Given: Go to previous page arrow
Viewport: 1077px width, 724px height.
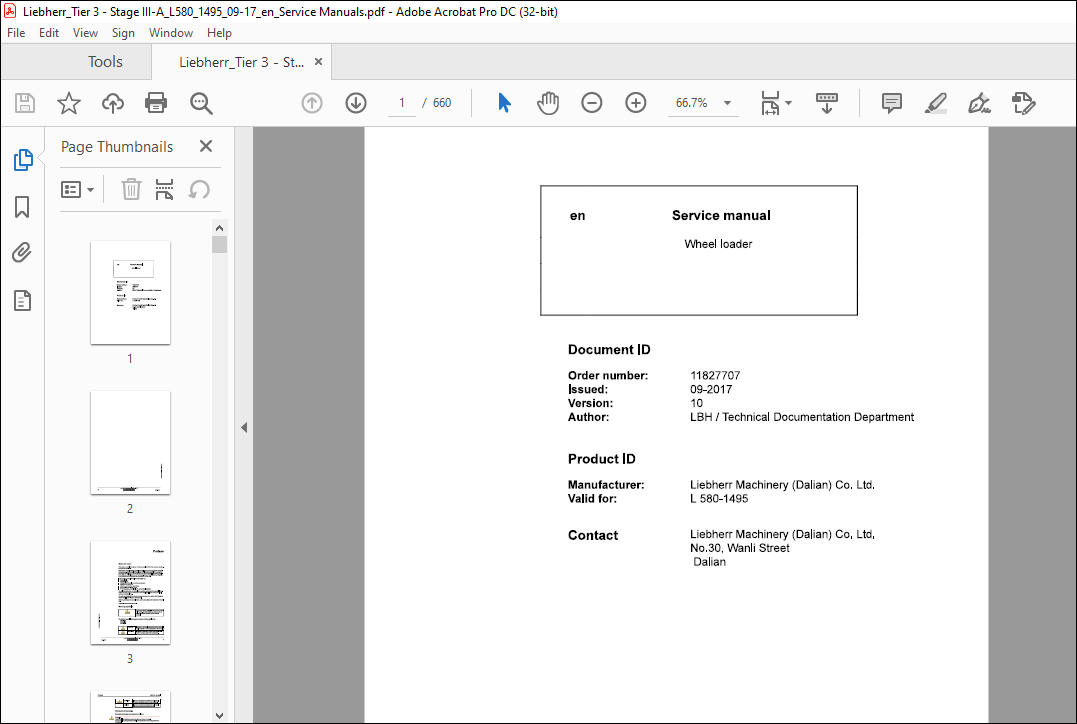Looking at the screenshot, I should point(312,103).
